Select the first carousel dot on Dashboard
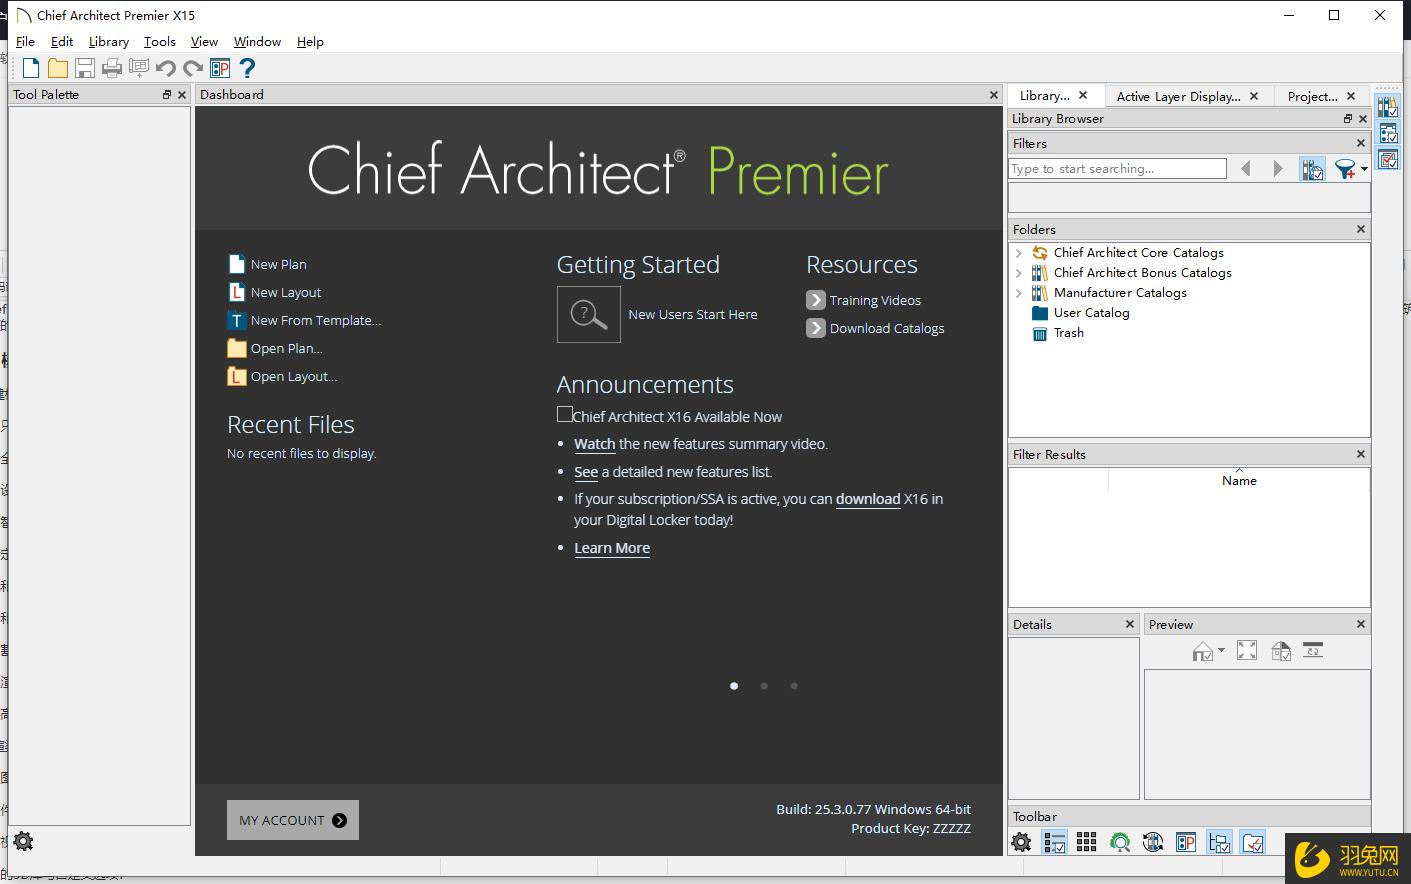This screenshot has width=1411, height=884. [734, 686]
